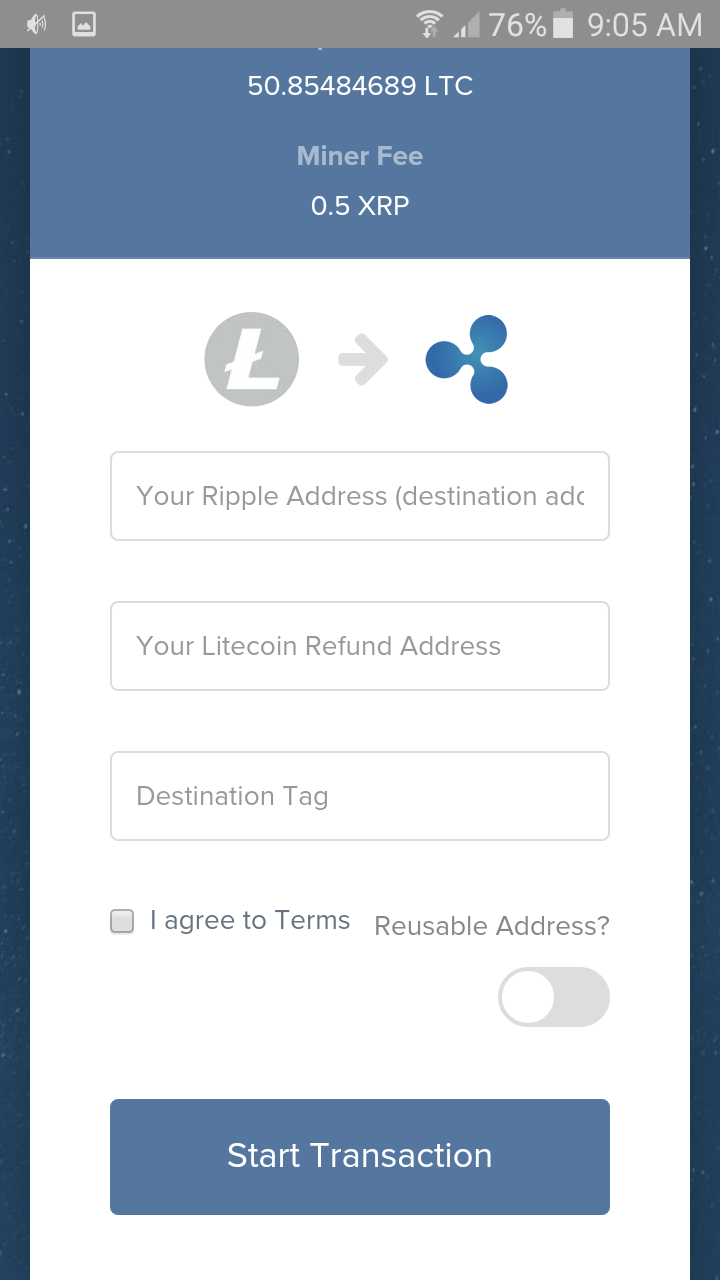
Task: Tap the gallery notification icon
Action: (83, 24)
